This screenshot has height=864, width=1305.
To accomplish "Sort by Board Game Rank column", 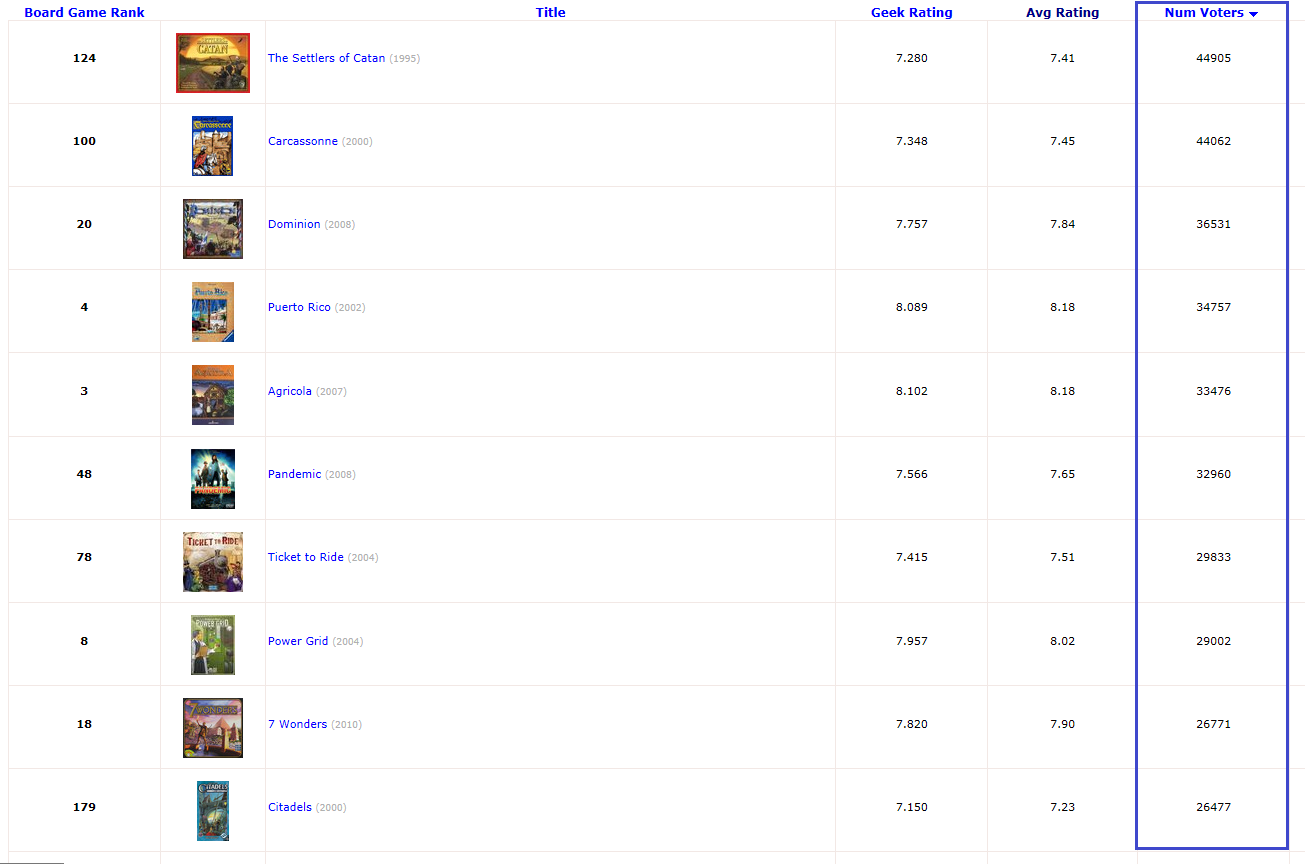I will (x=84, y=13).
